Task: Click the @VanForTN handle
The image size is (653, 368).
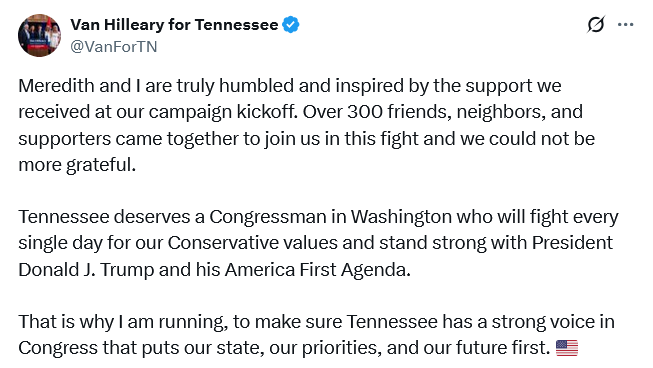Action: click(114, 47)
